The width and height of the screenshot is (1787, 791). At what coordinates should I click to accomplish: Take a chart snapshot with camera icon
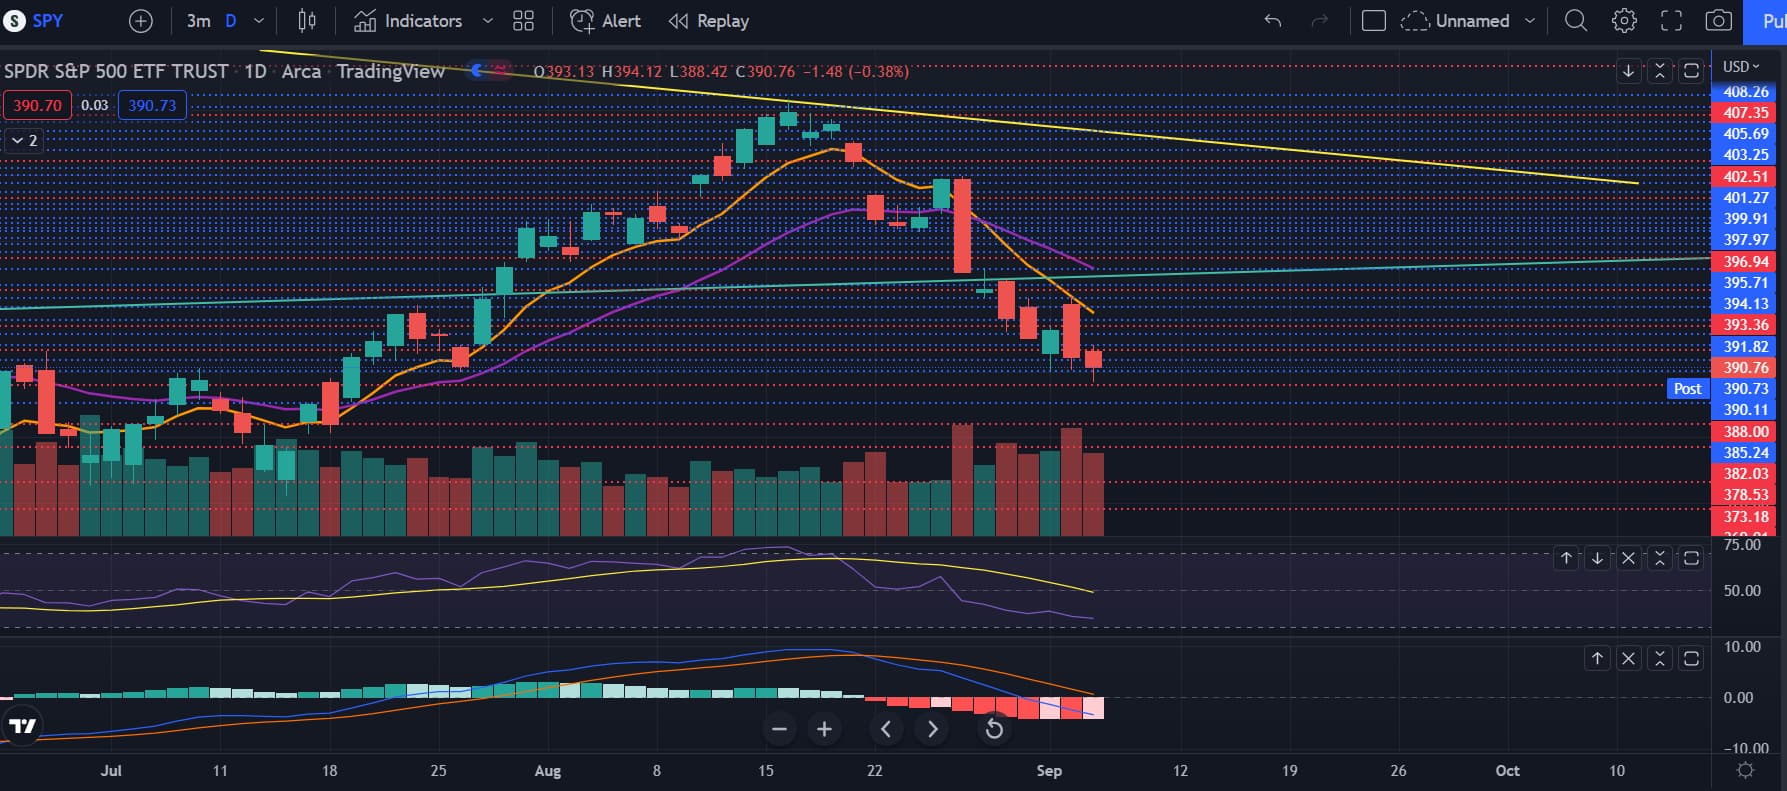click(1719, 20)
